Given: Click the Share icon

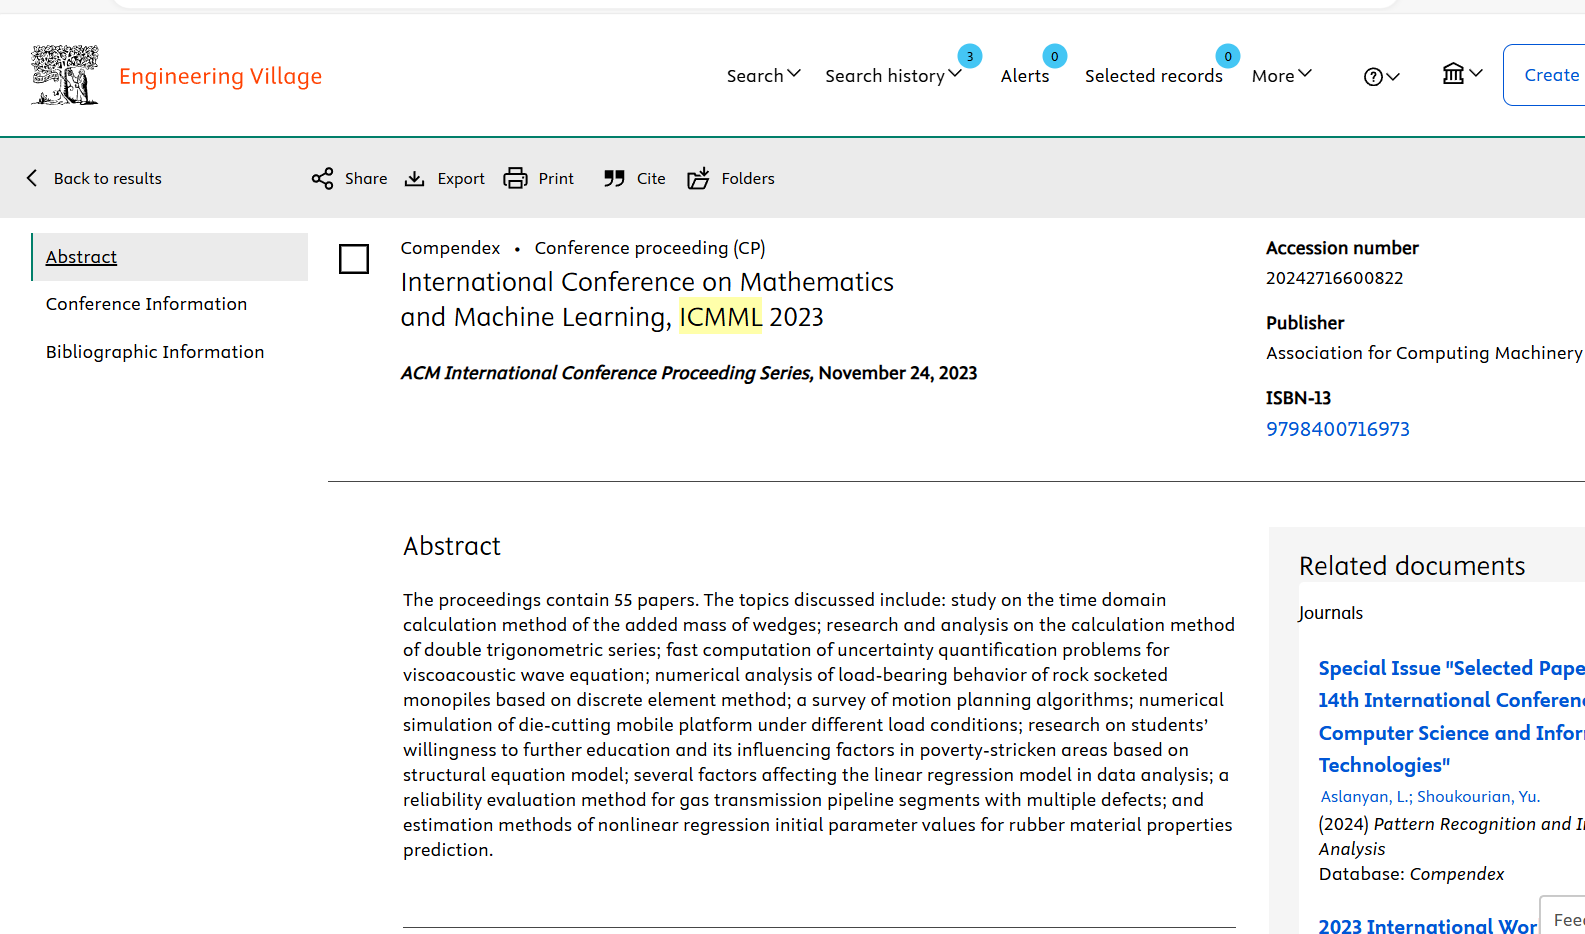Looking at the screenshot, I should [322, 178].
